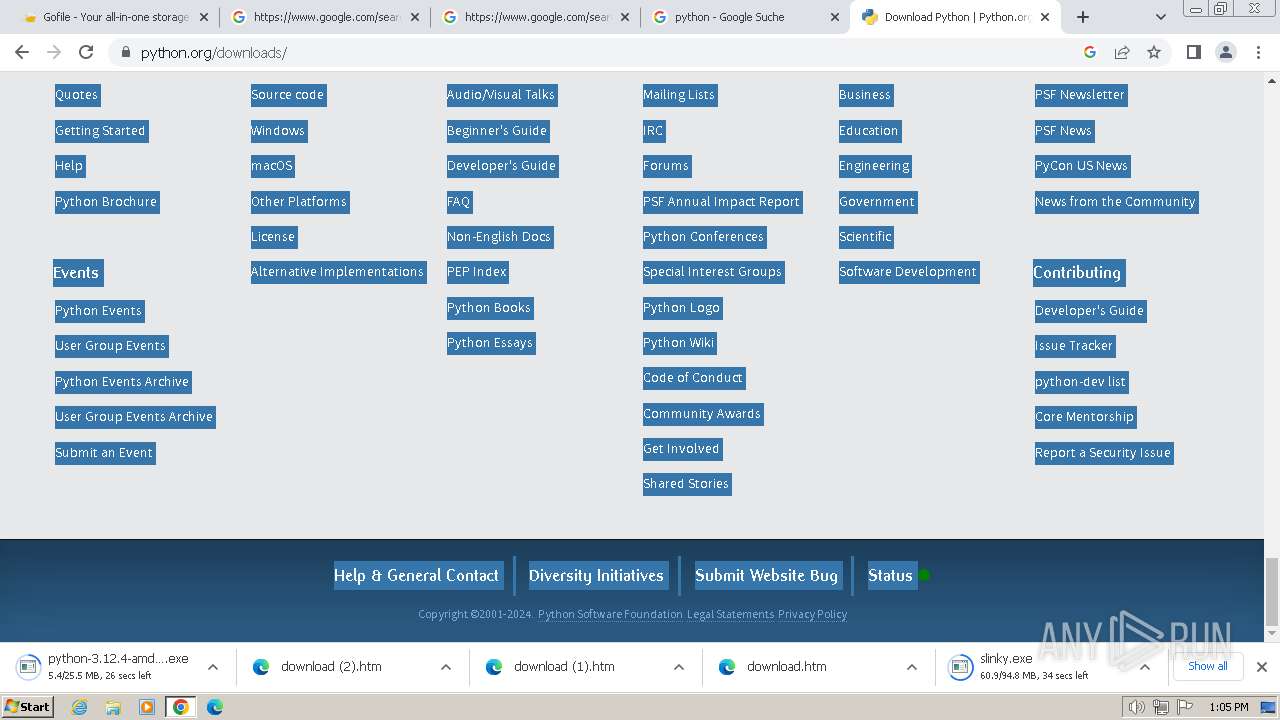This screenshot has width=1280, height=720.
Task: Bookmark this page with the star icon
Action: (1154, 52)
